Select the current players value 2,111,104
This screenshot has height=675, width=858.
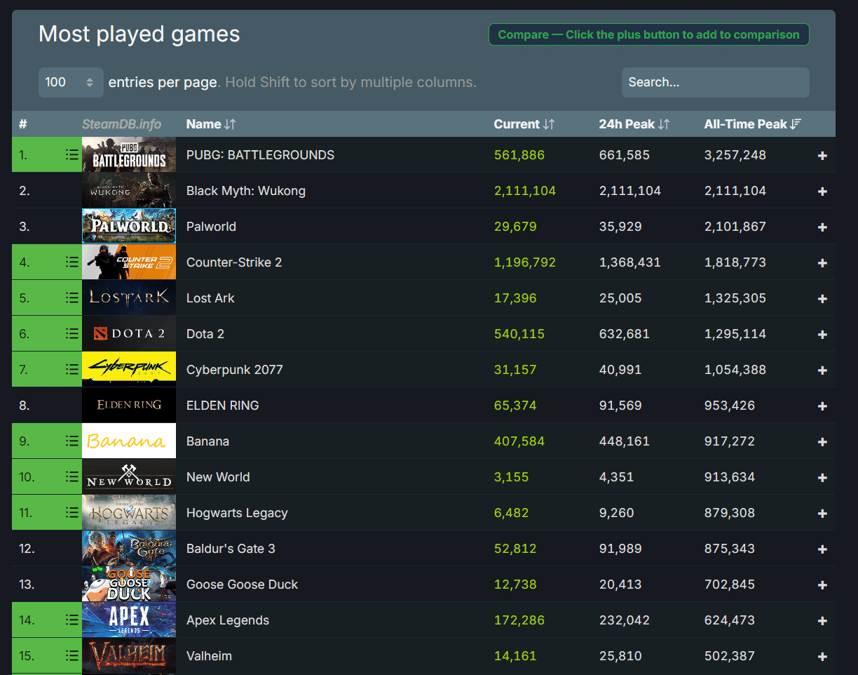(525, 191)
